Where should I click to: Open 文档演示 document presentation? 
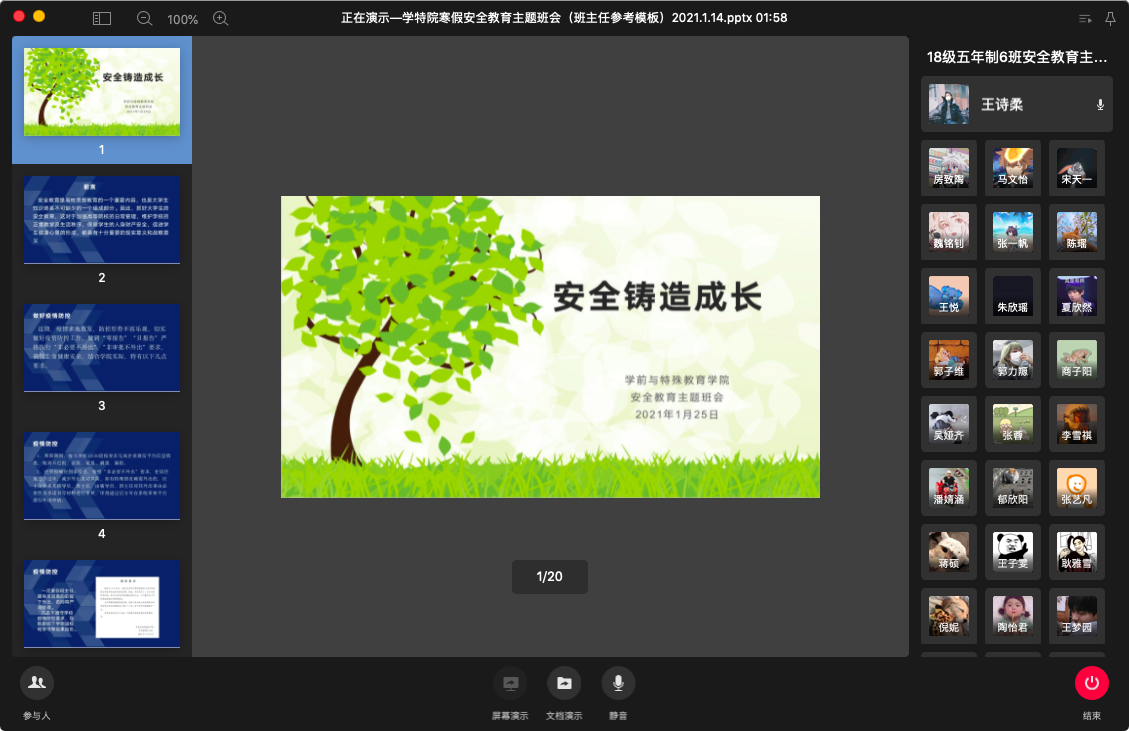(x=564, y=683)
